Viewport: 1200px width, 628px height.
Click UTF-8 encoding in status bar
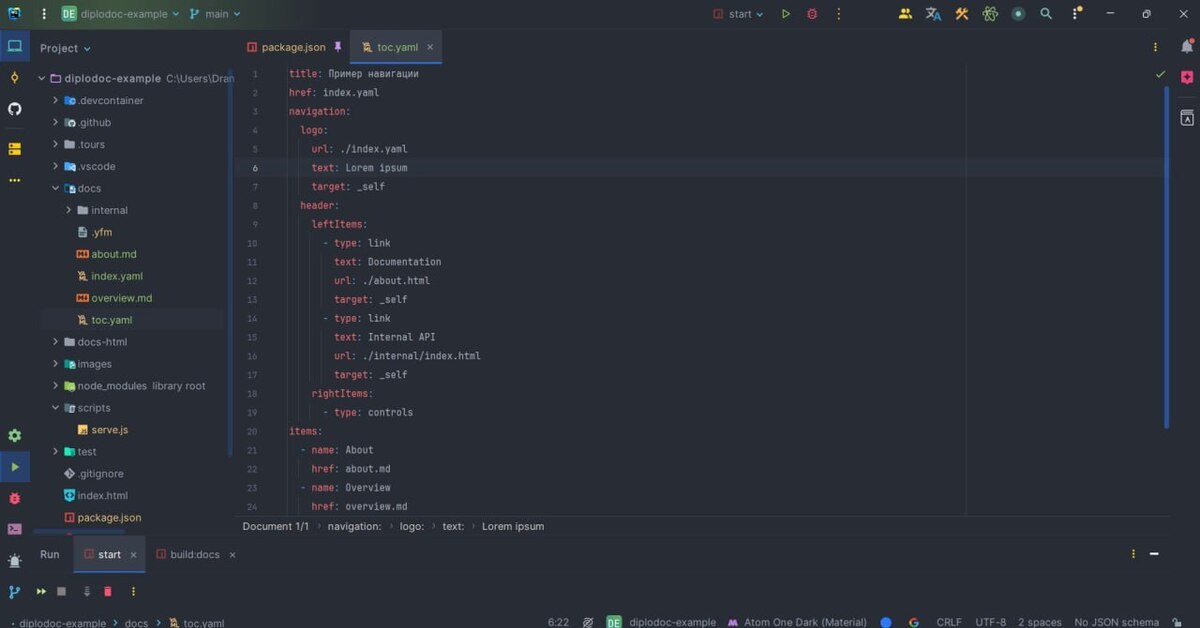pos(990,622)
